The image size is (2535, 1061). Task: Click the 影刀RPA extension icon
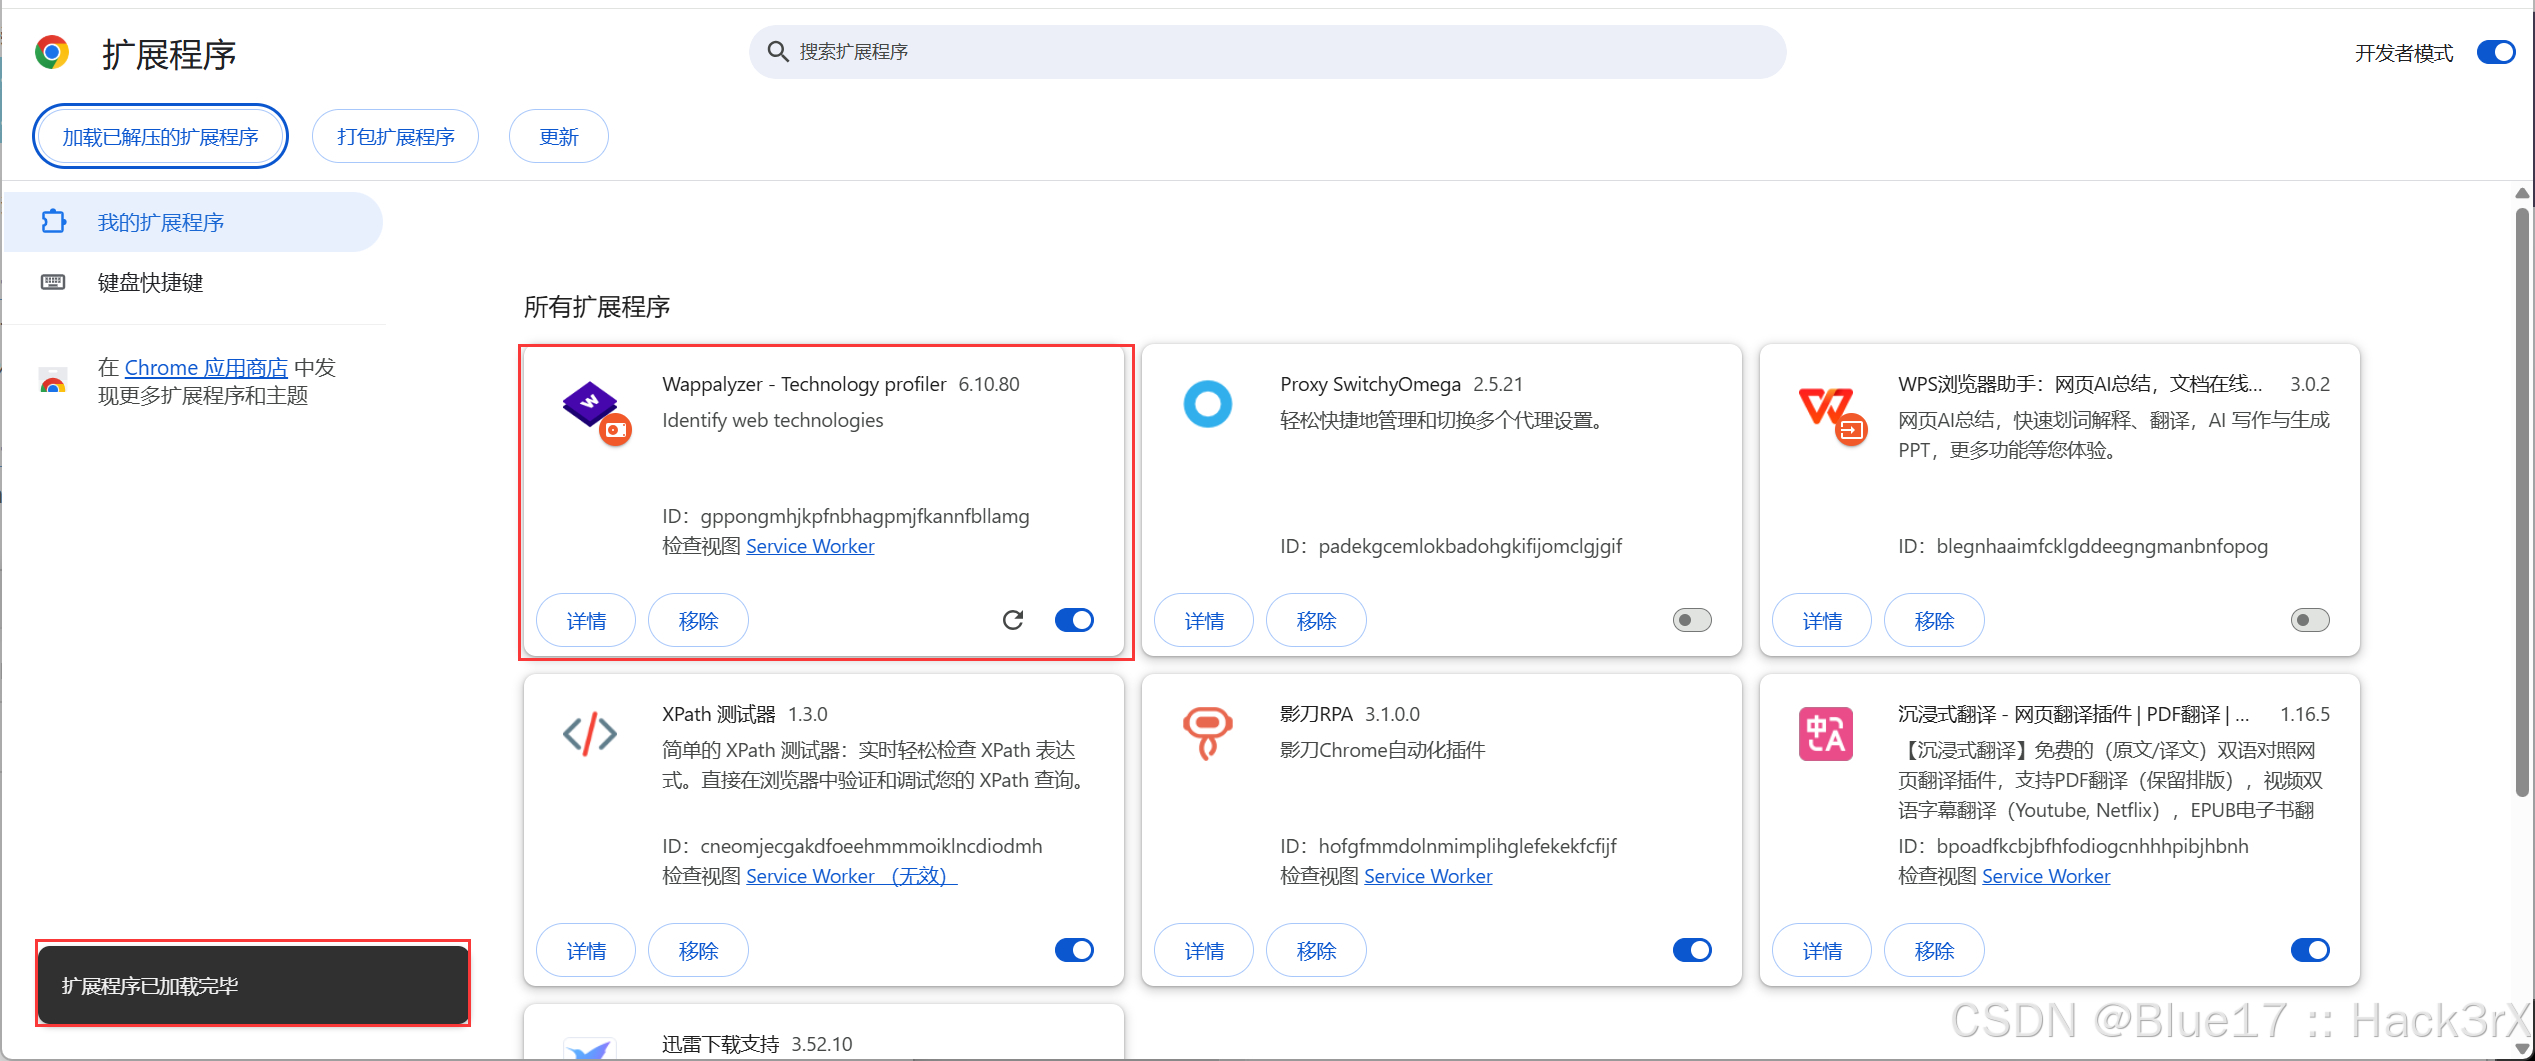(x=1208, y=734)
